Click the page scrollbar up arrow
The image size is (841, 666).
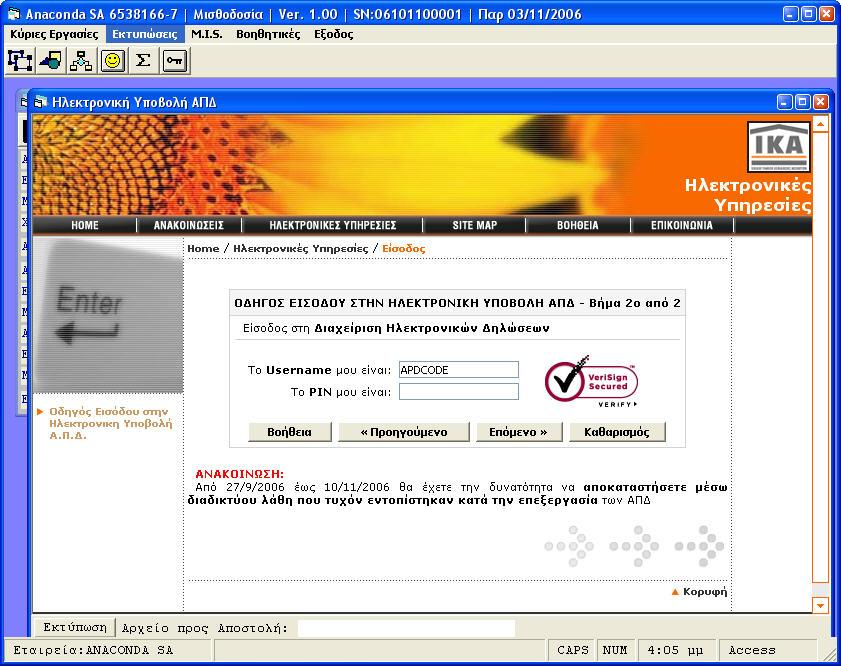point(820,124)
